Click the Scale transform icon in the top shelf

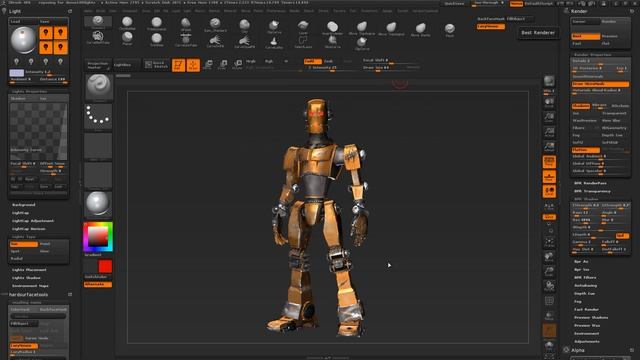tap(222, 64)
